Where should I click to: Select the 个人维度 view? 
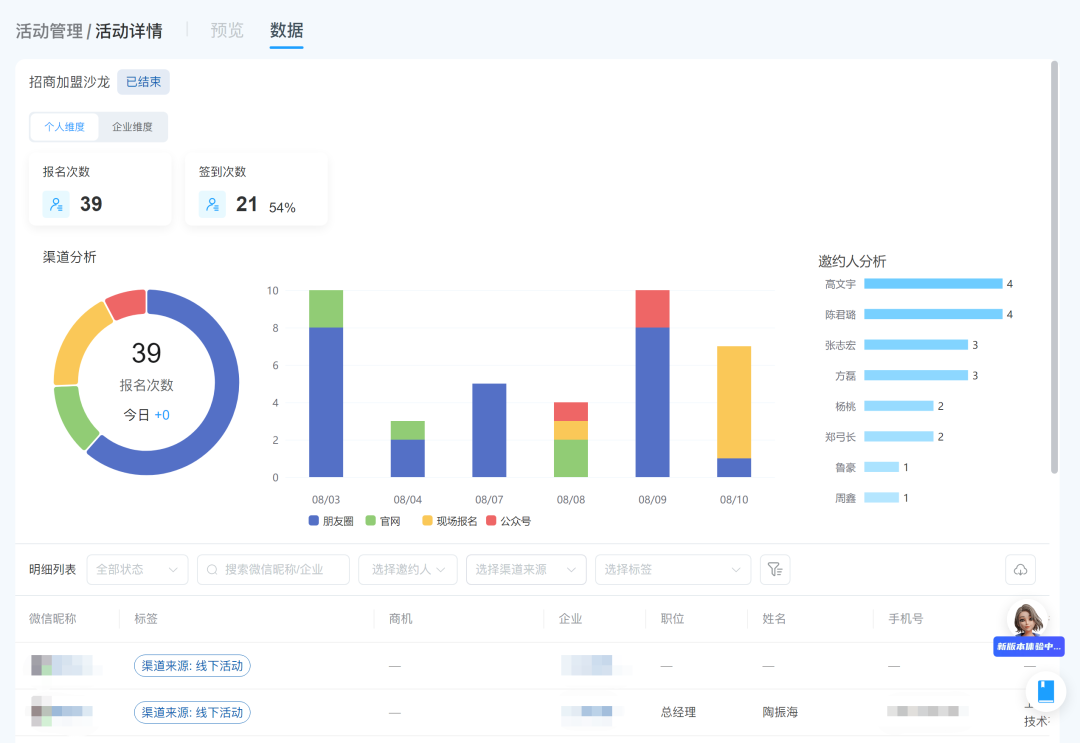pyautogui.click(x=64, y=127)
